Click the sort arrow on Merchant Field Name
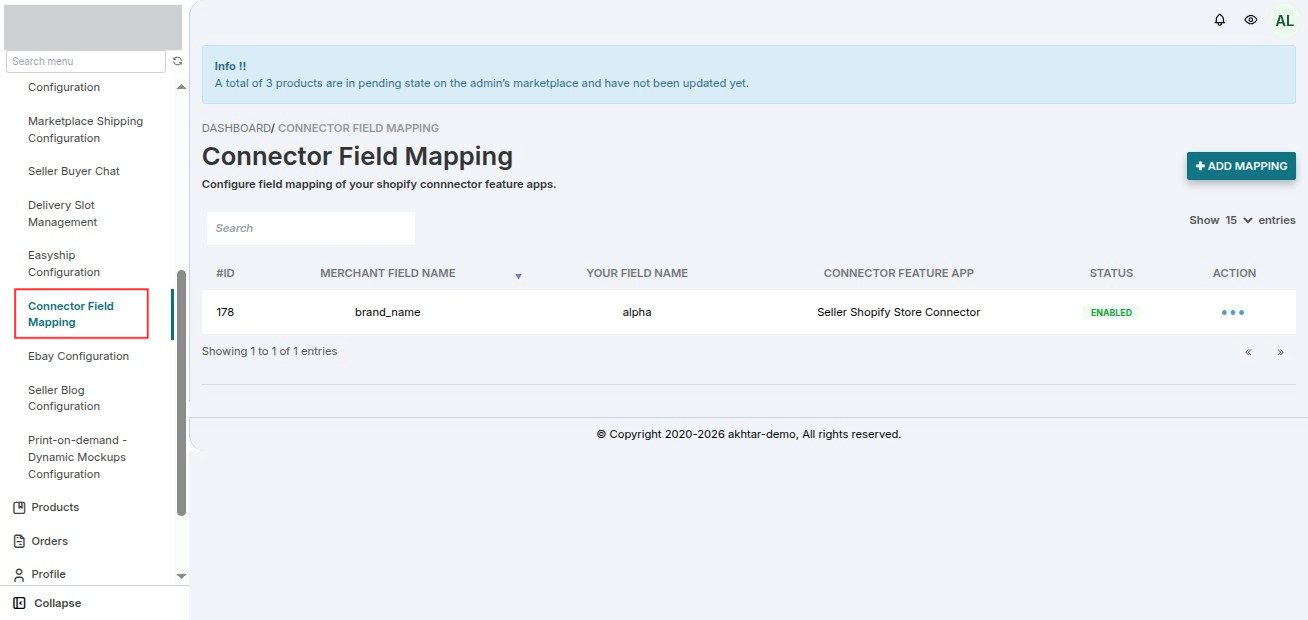The height and width of the screenshot is (620, 1308). coord(518,276)
